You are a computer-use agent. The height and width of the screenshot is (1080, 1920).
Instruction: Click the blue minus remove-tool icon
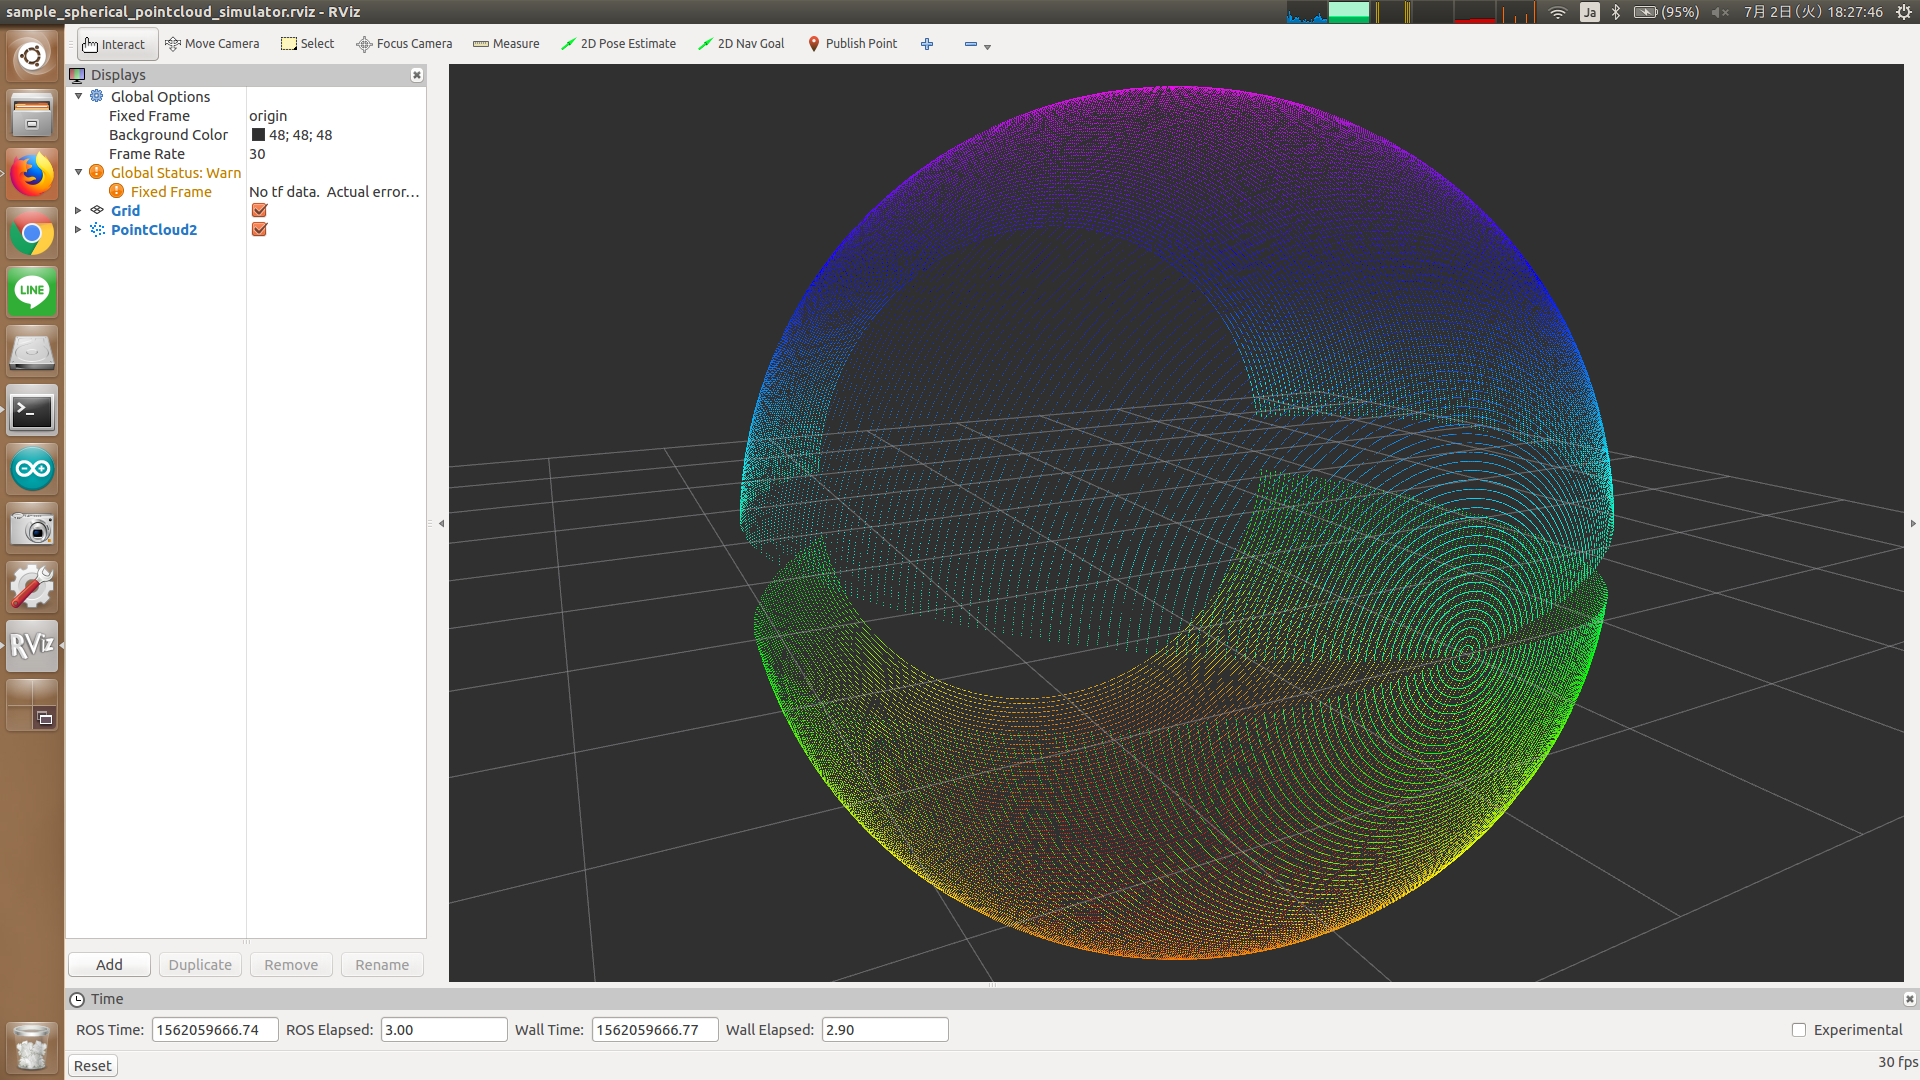(970, 44)
